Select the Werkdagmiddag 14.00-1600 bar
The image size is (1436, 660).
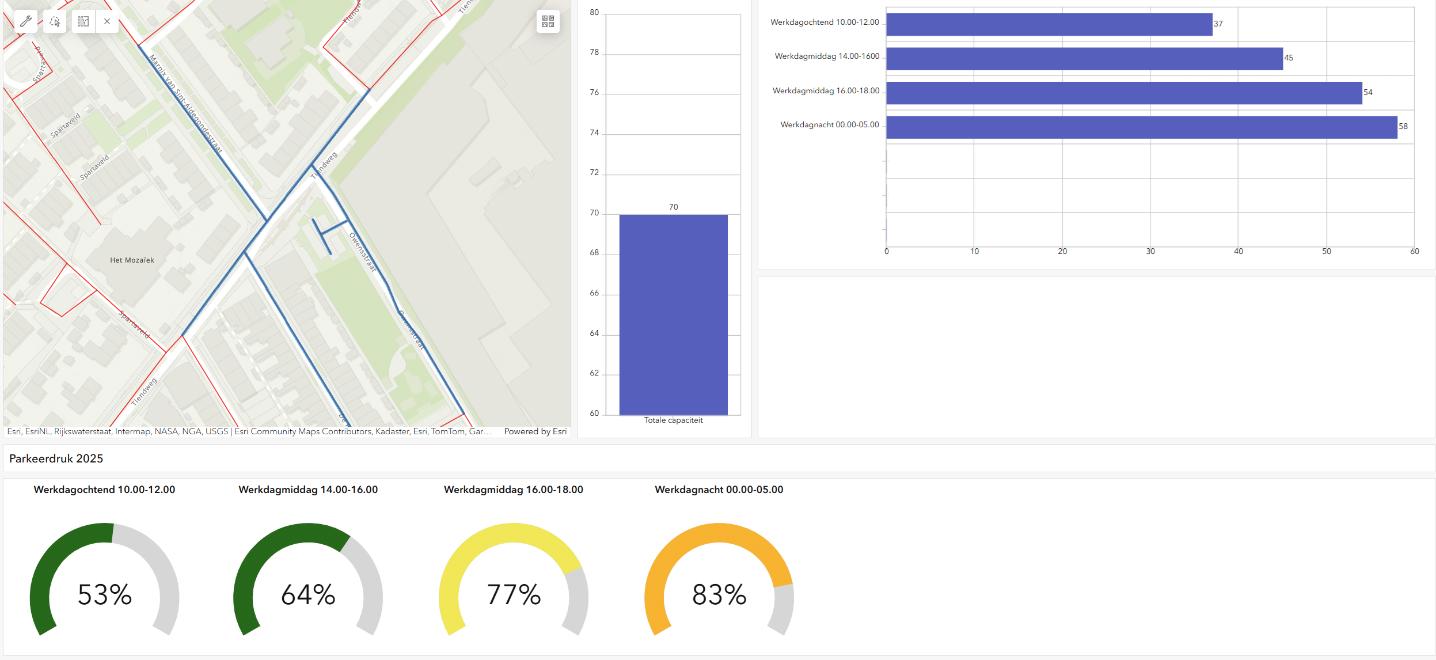[x=1083, y=58]
